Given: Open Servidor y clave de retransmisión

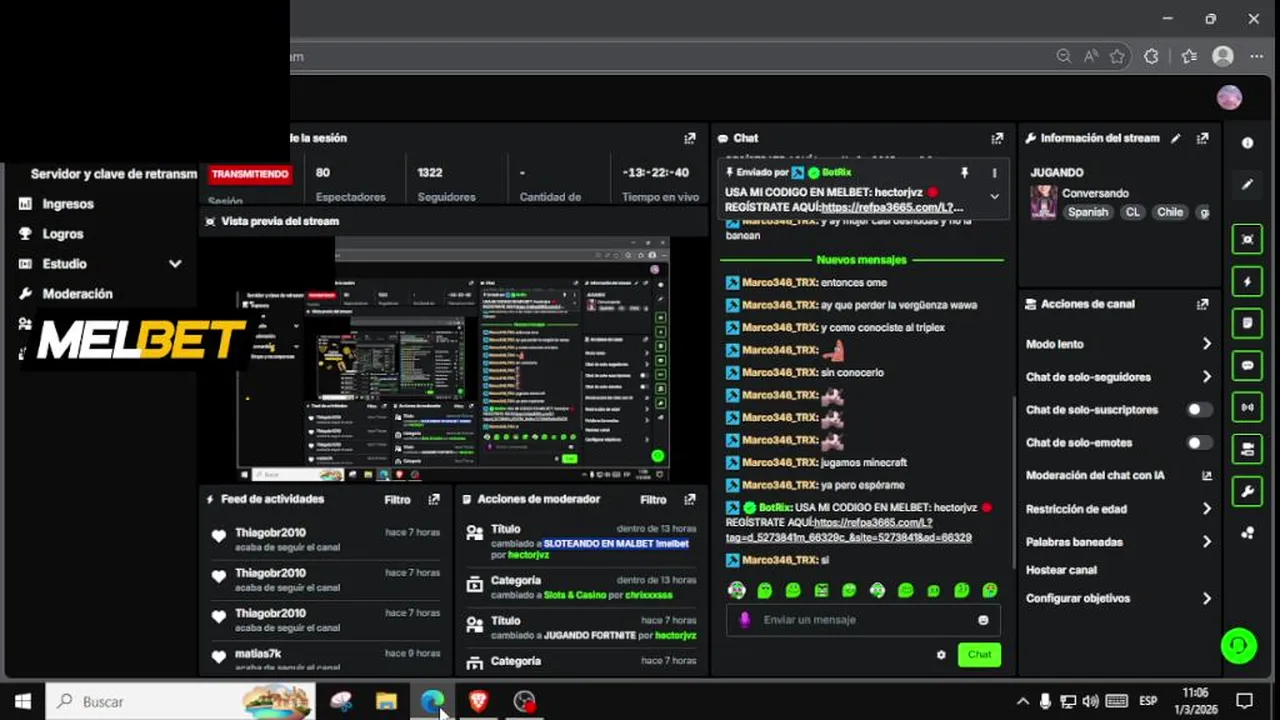Looking at the screenshot, I should [114, 174].
